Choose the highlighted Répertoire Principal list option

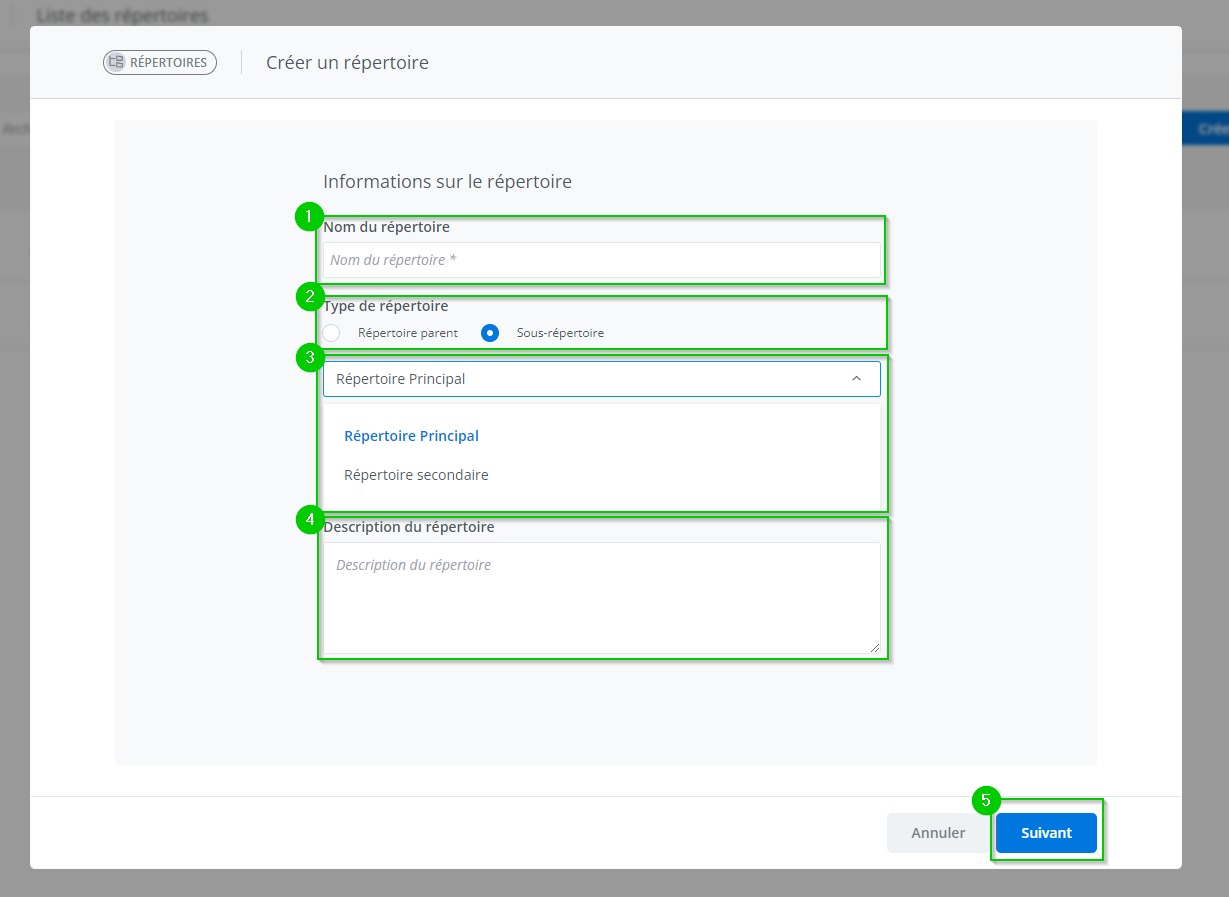pos(411,436)
